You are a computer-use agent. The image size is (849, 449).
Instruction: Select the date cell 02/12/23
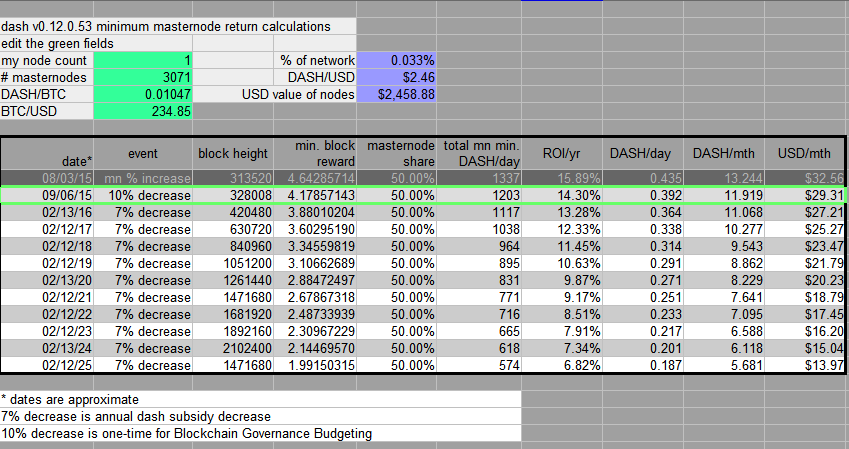coord(48,331)
